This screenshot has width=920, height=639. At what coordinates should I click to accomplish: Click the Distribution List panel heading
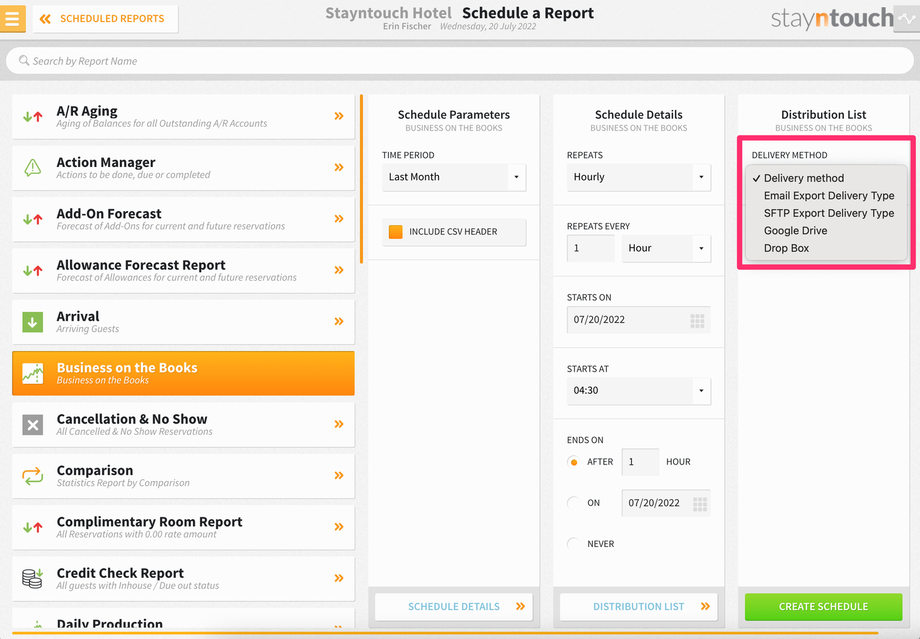823,115
